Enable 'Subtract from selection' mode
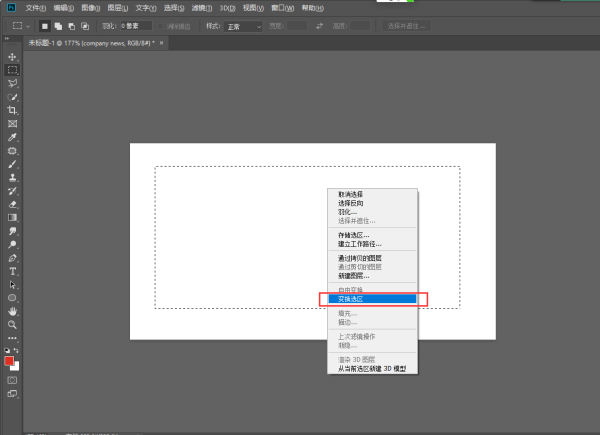This screenshot has height=435, width=600. click(71, 25)
